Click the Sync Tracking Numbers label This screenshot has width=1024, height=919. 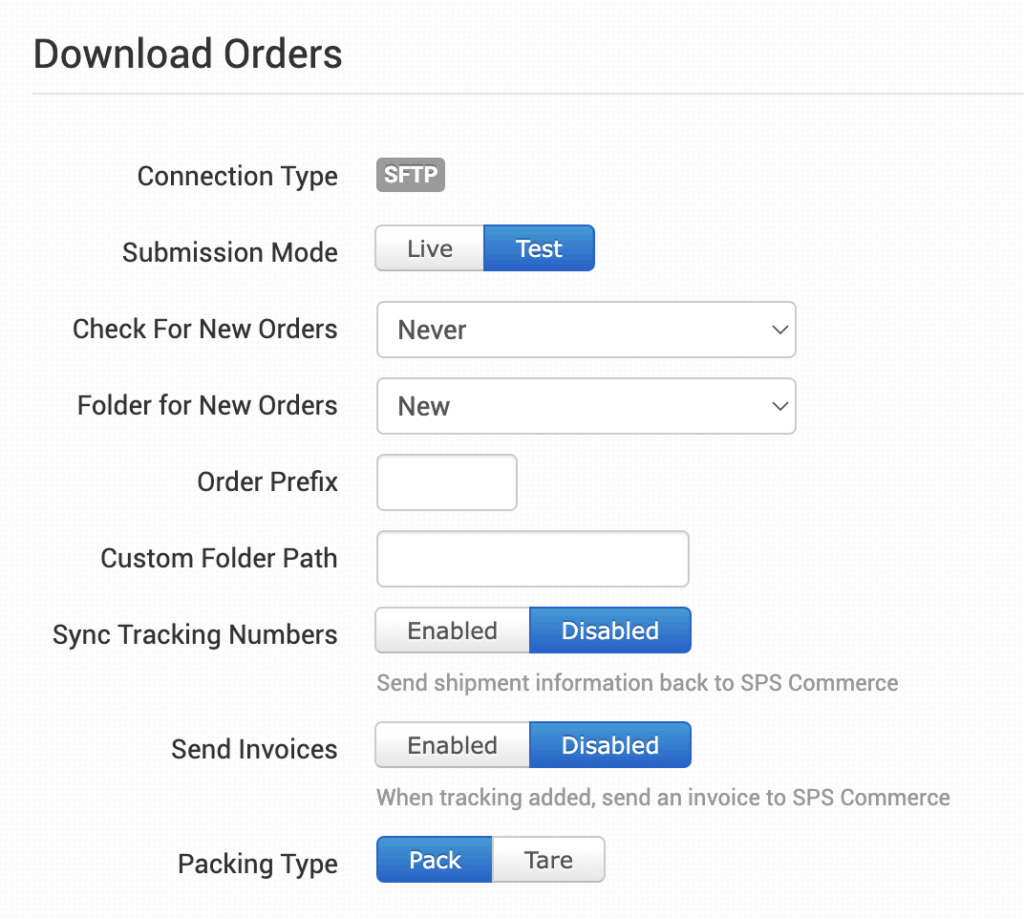(x=195, y=635)
